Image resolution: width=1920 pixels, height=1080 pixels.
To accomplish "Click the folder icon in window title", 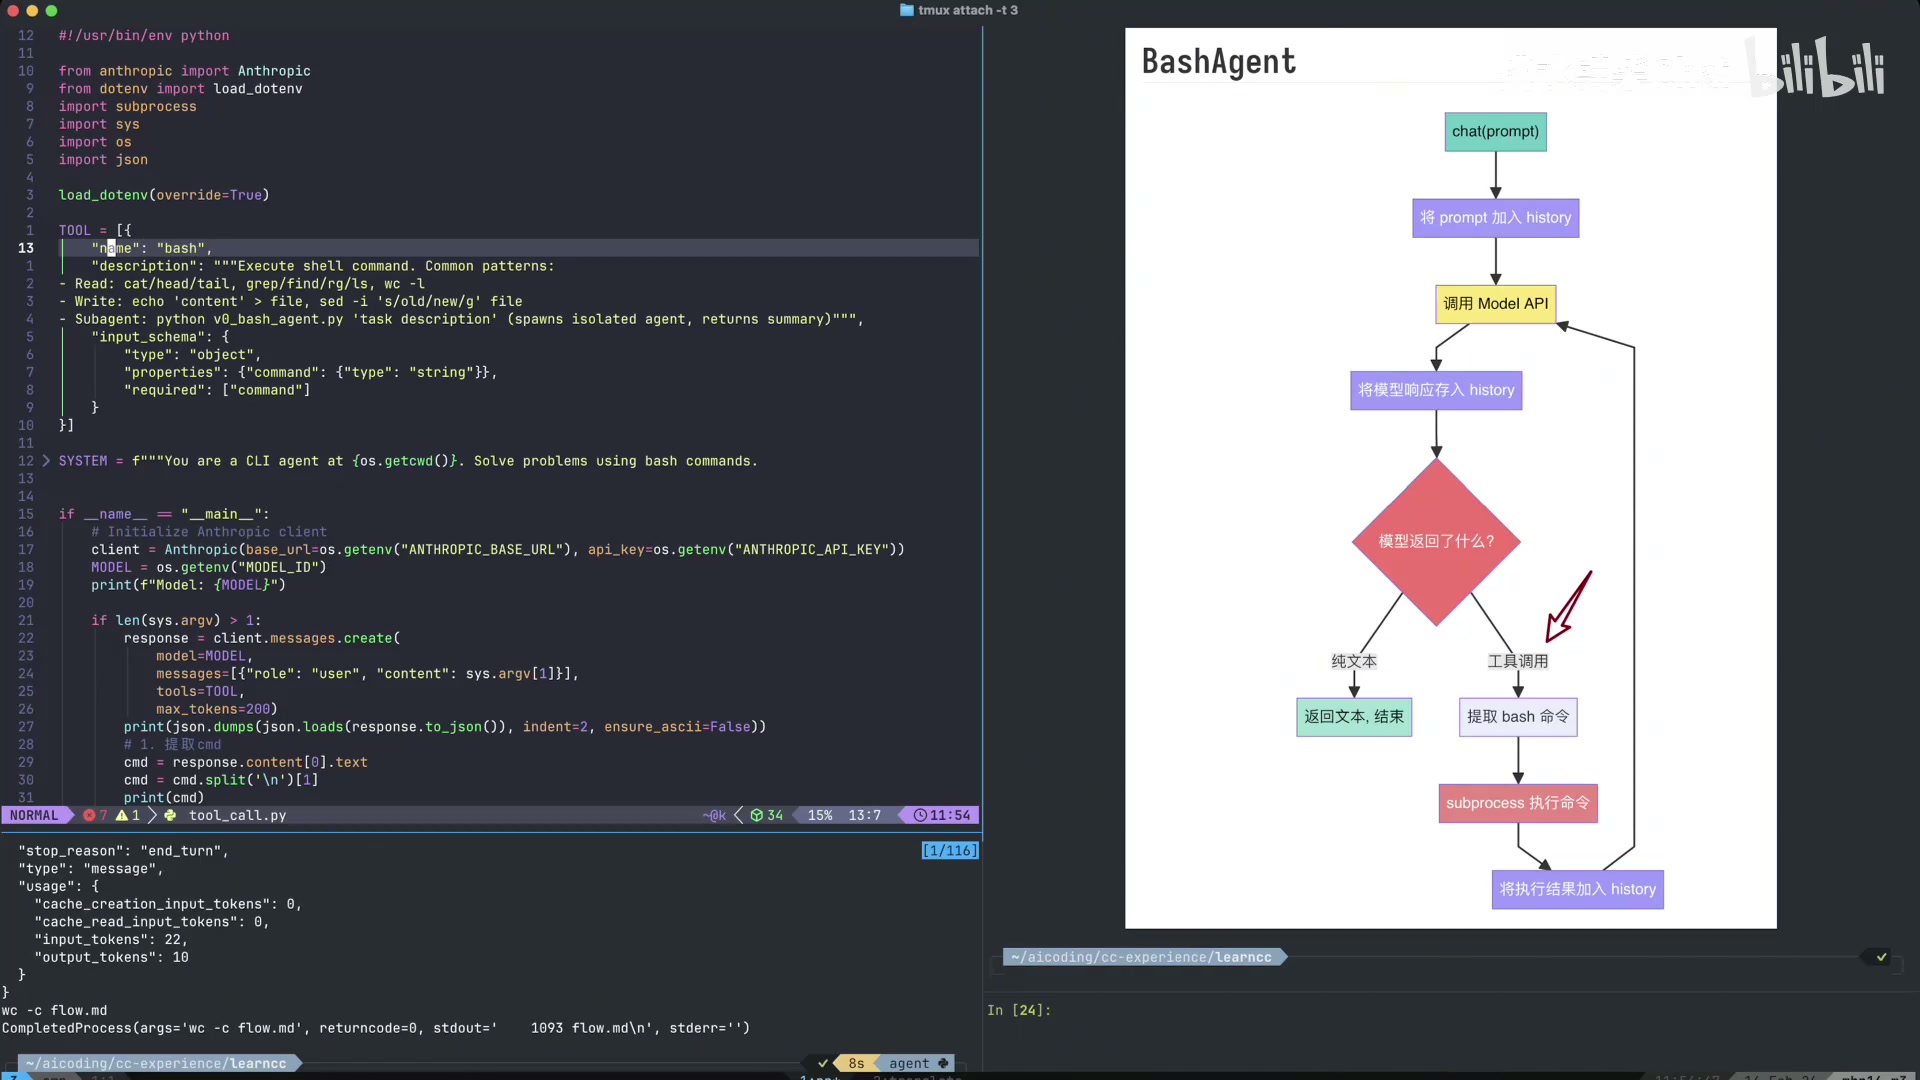I will click(906, 10).
